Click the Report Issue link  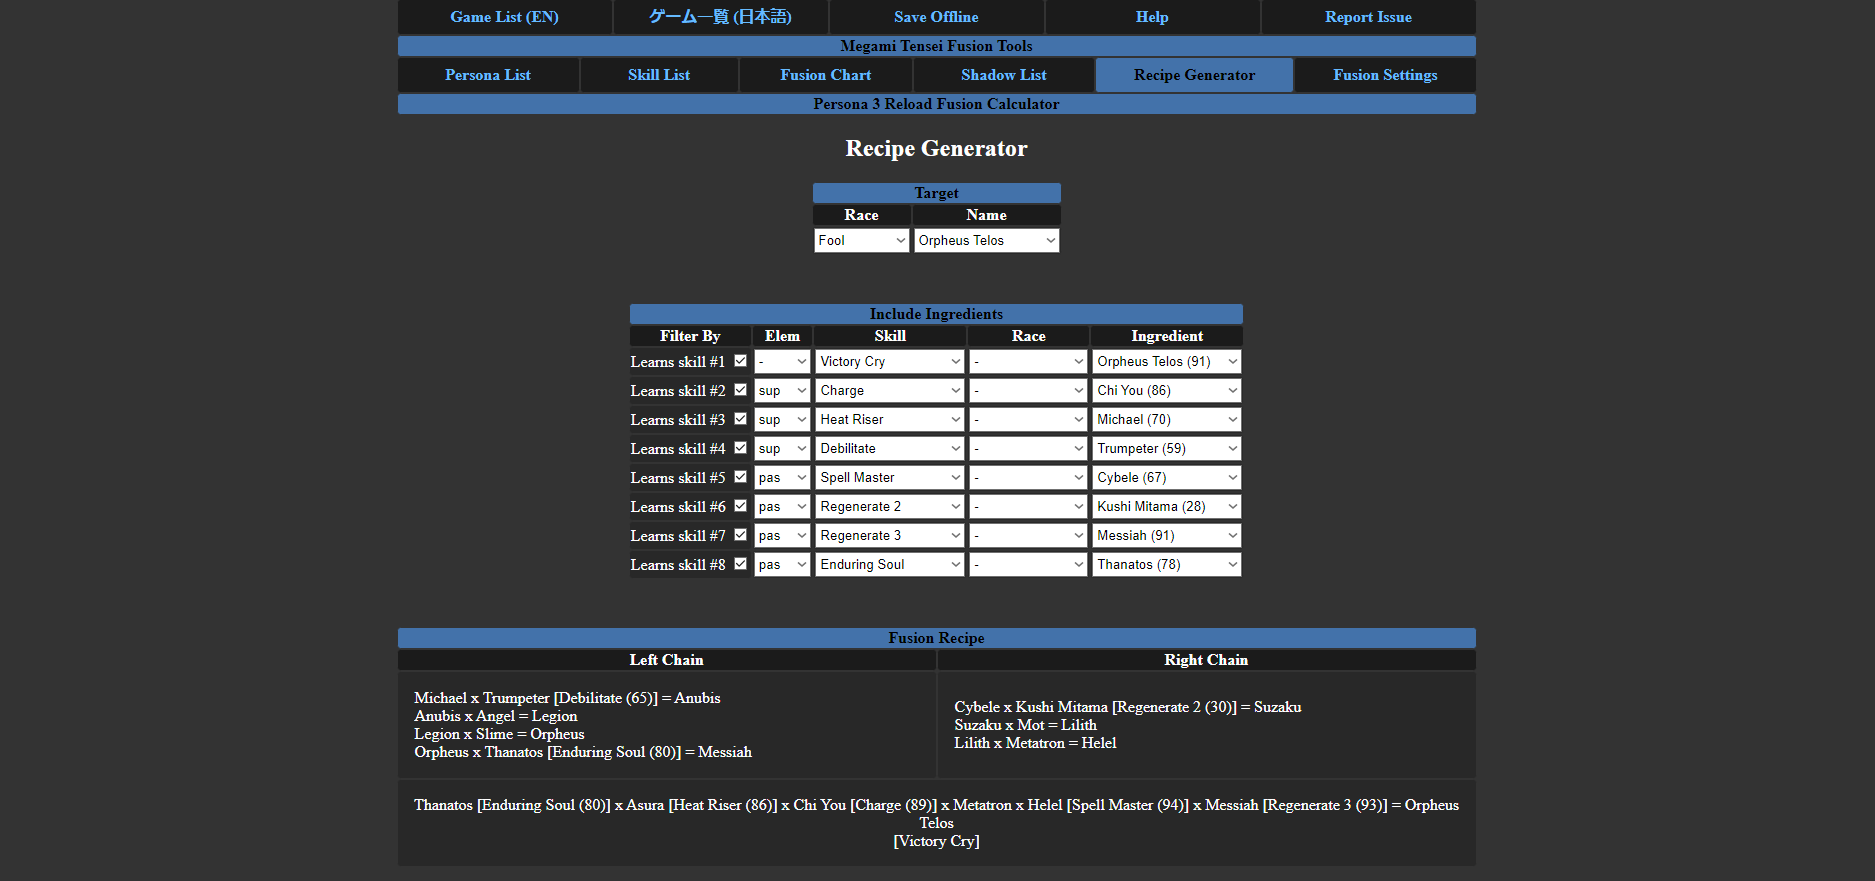point(1368,17)
